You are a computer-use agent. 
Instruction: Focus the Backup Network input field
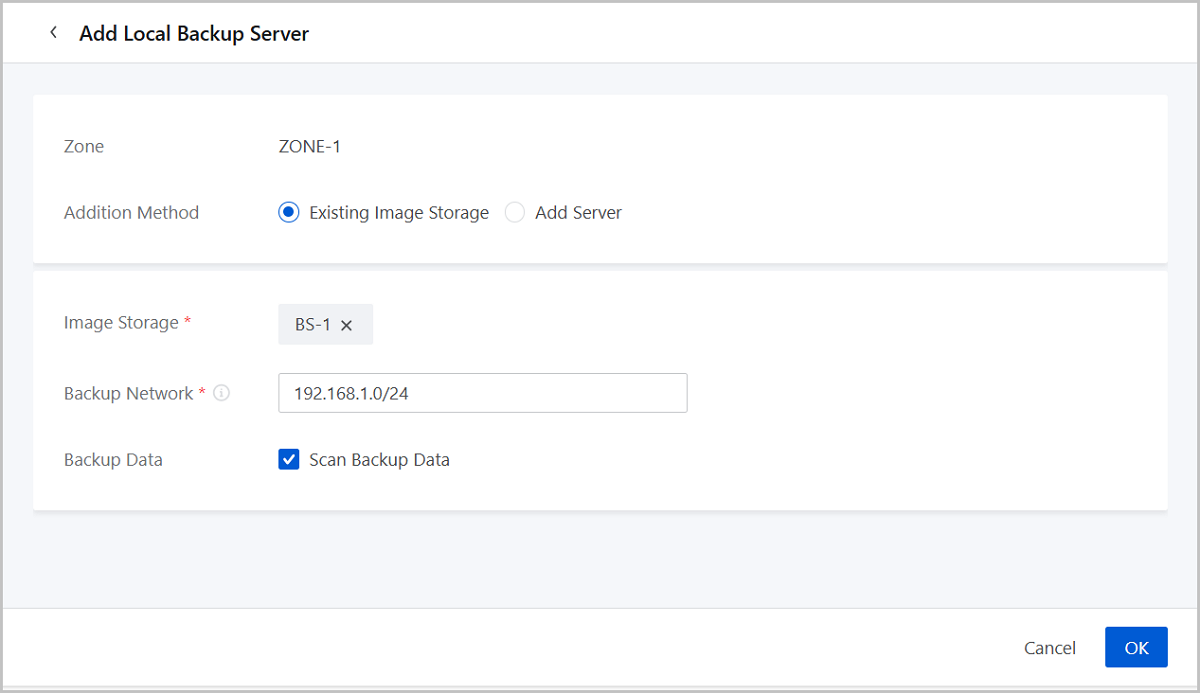(x=482, y=393)
